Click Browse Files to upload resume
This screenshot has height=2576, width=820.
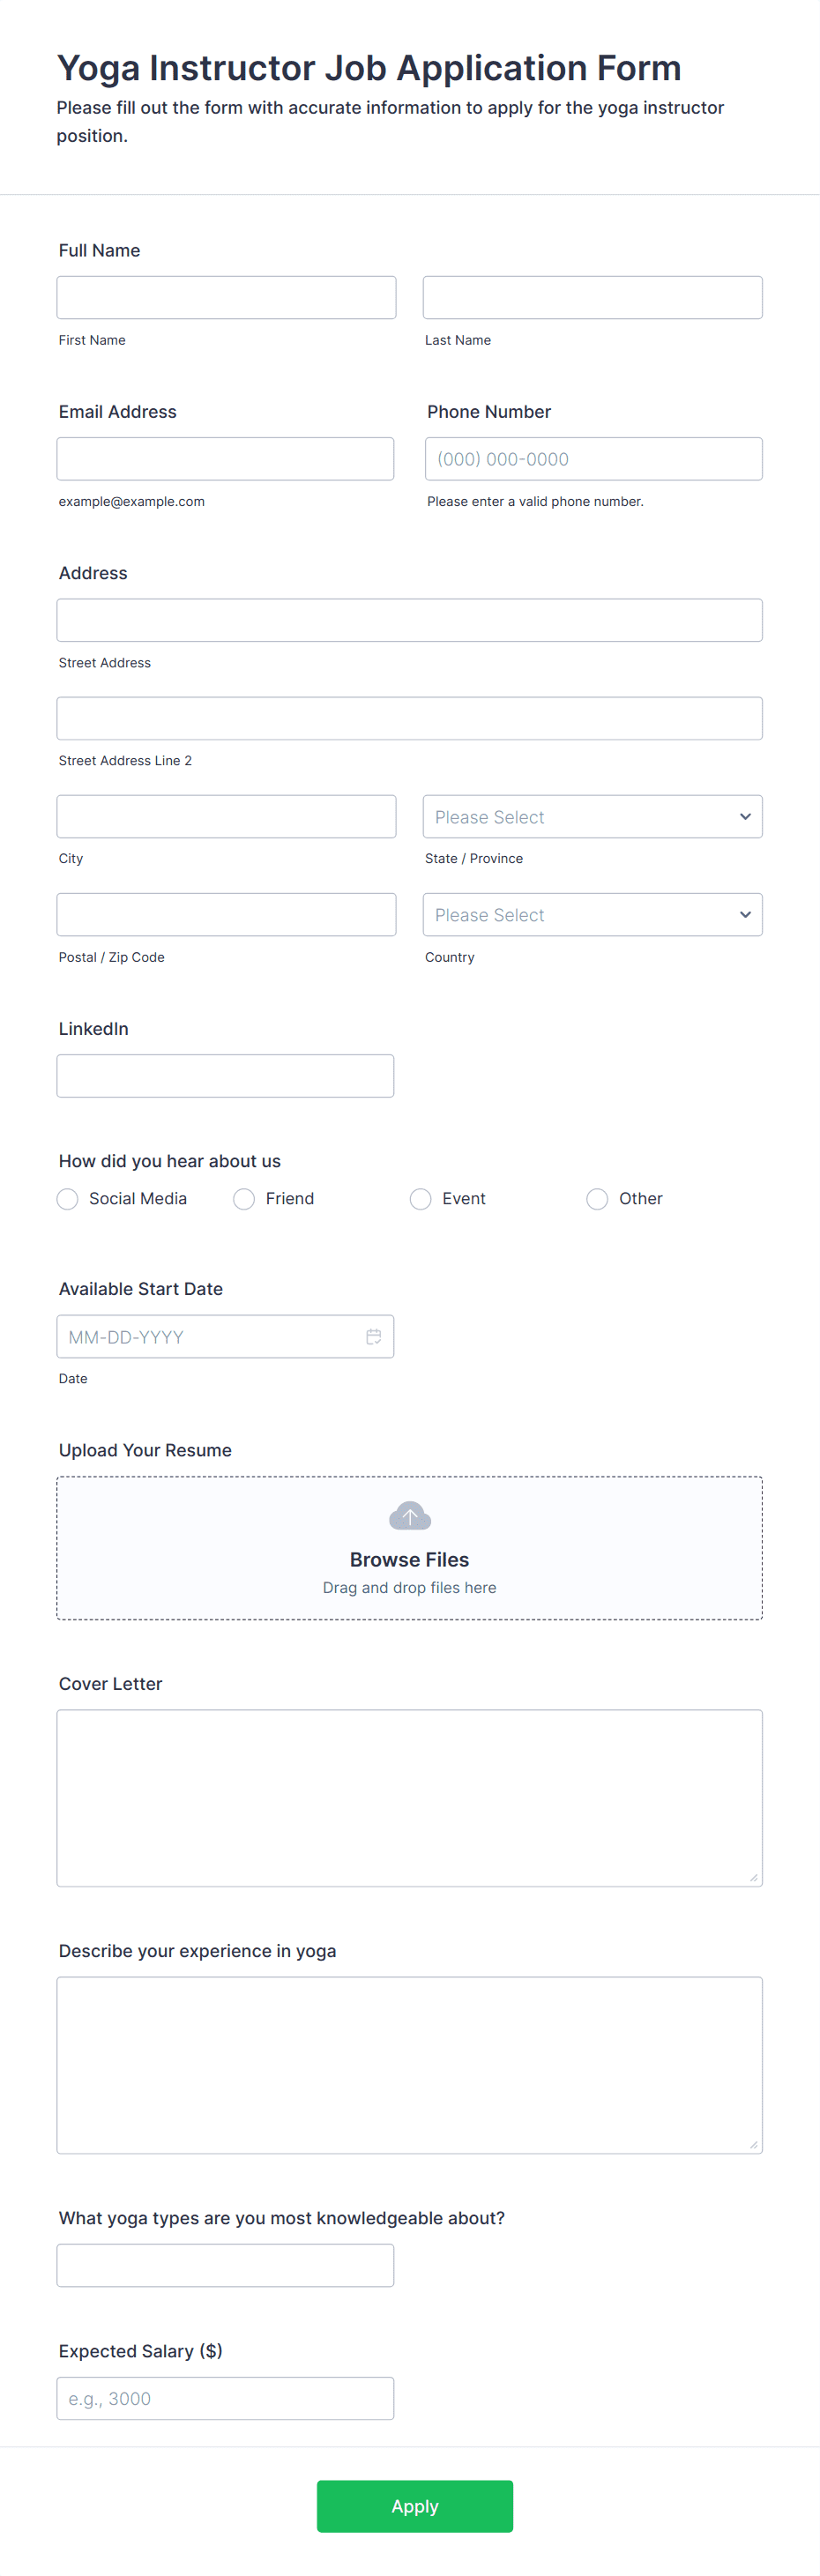409,1559
